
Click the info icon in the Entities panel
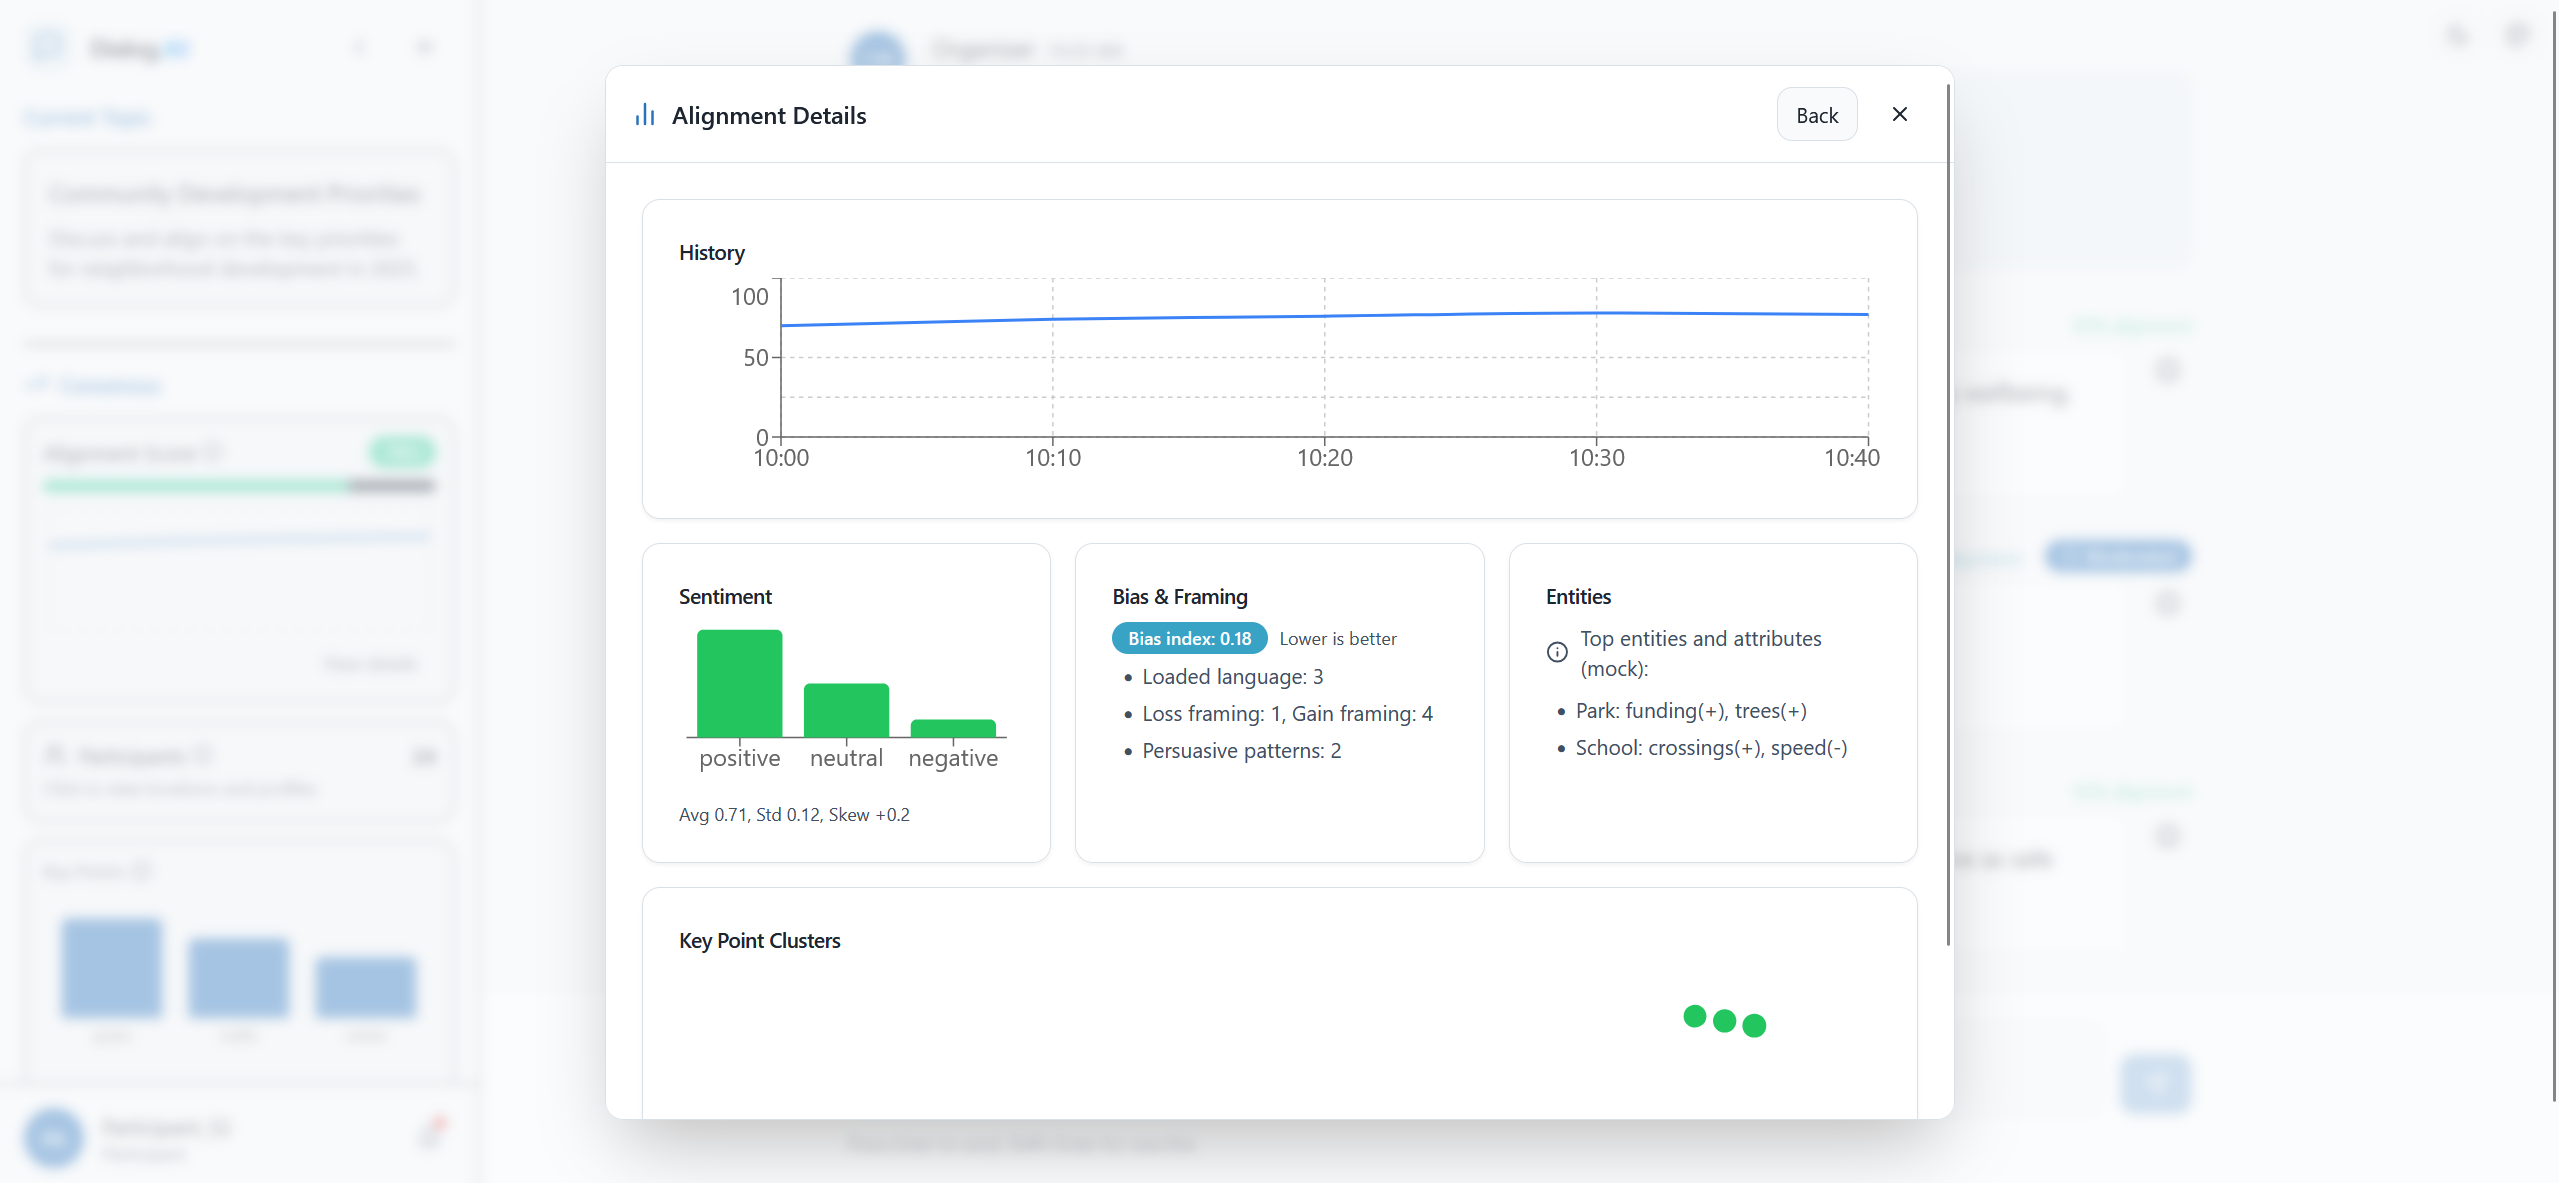[x=1557, y=652]
